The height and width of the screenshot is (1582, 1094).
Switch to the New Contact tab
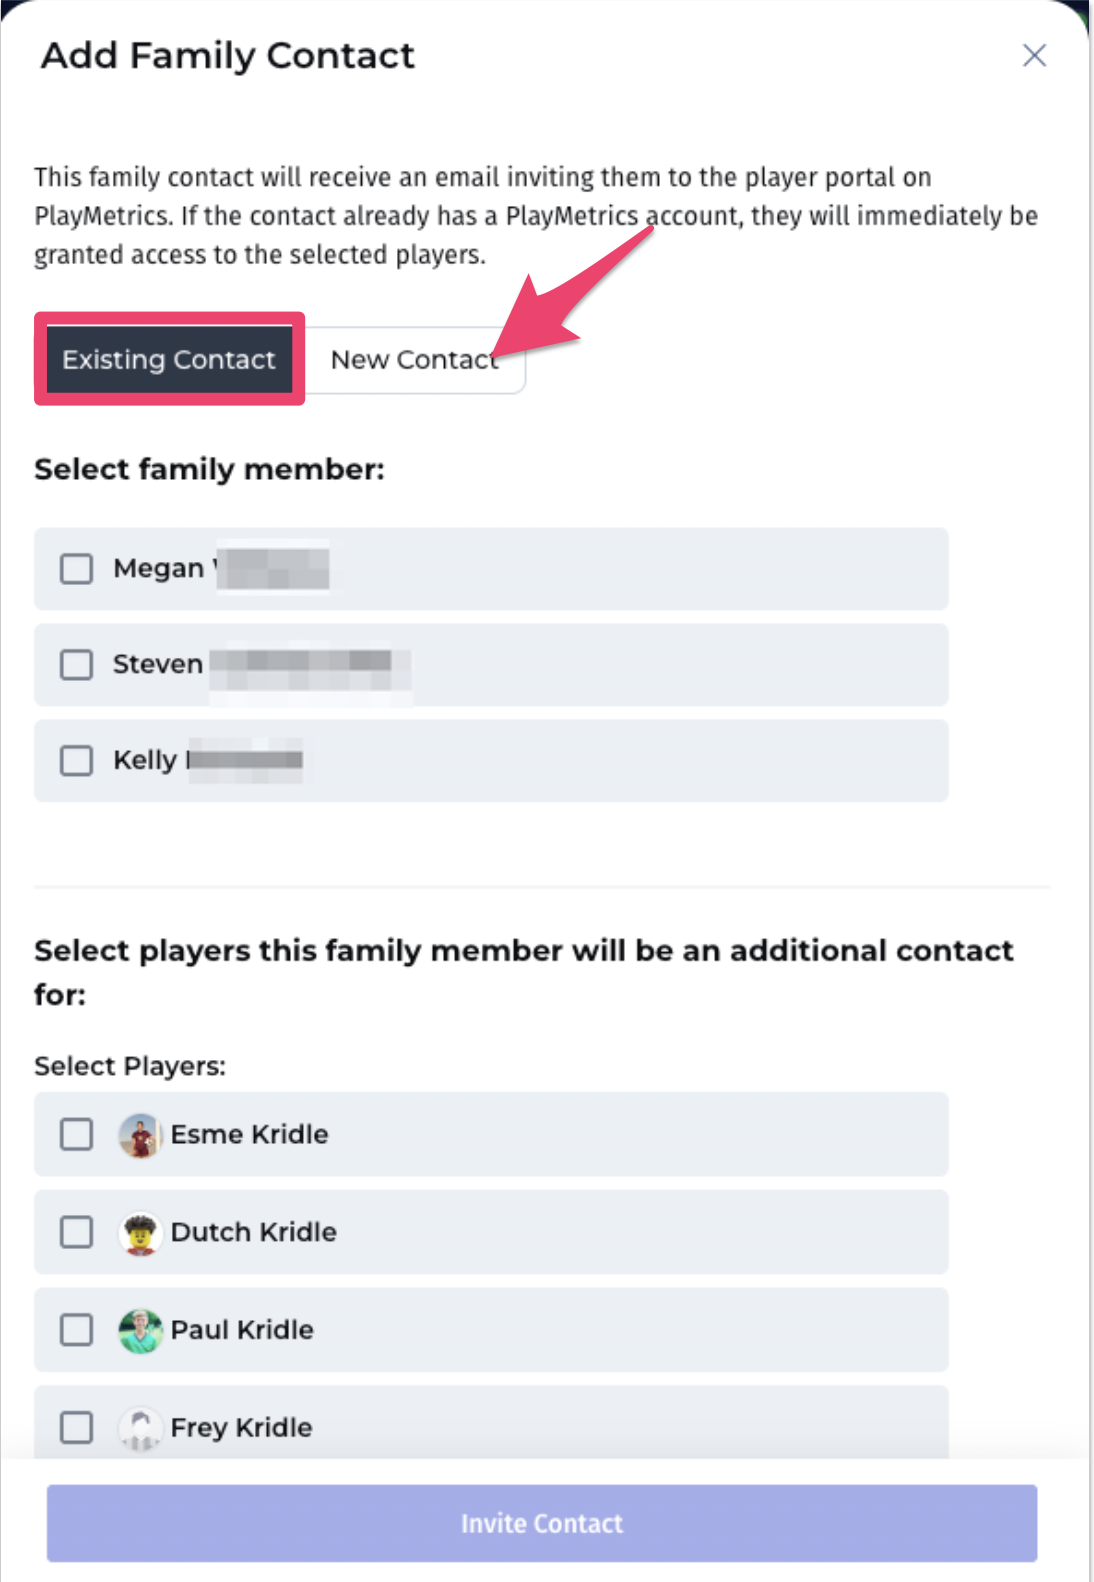413,360
